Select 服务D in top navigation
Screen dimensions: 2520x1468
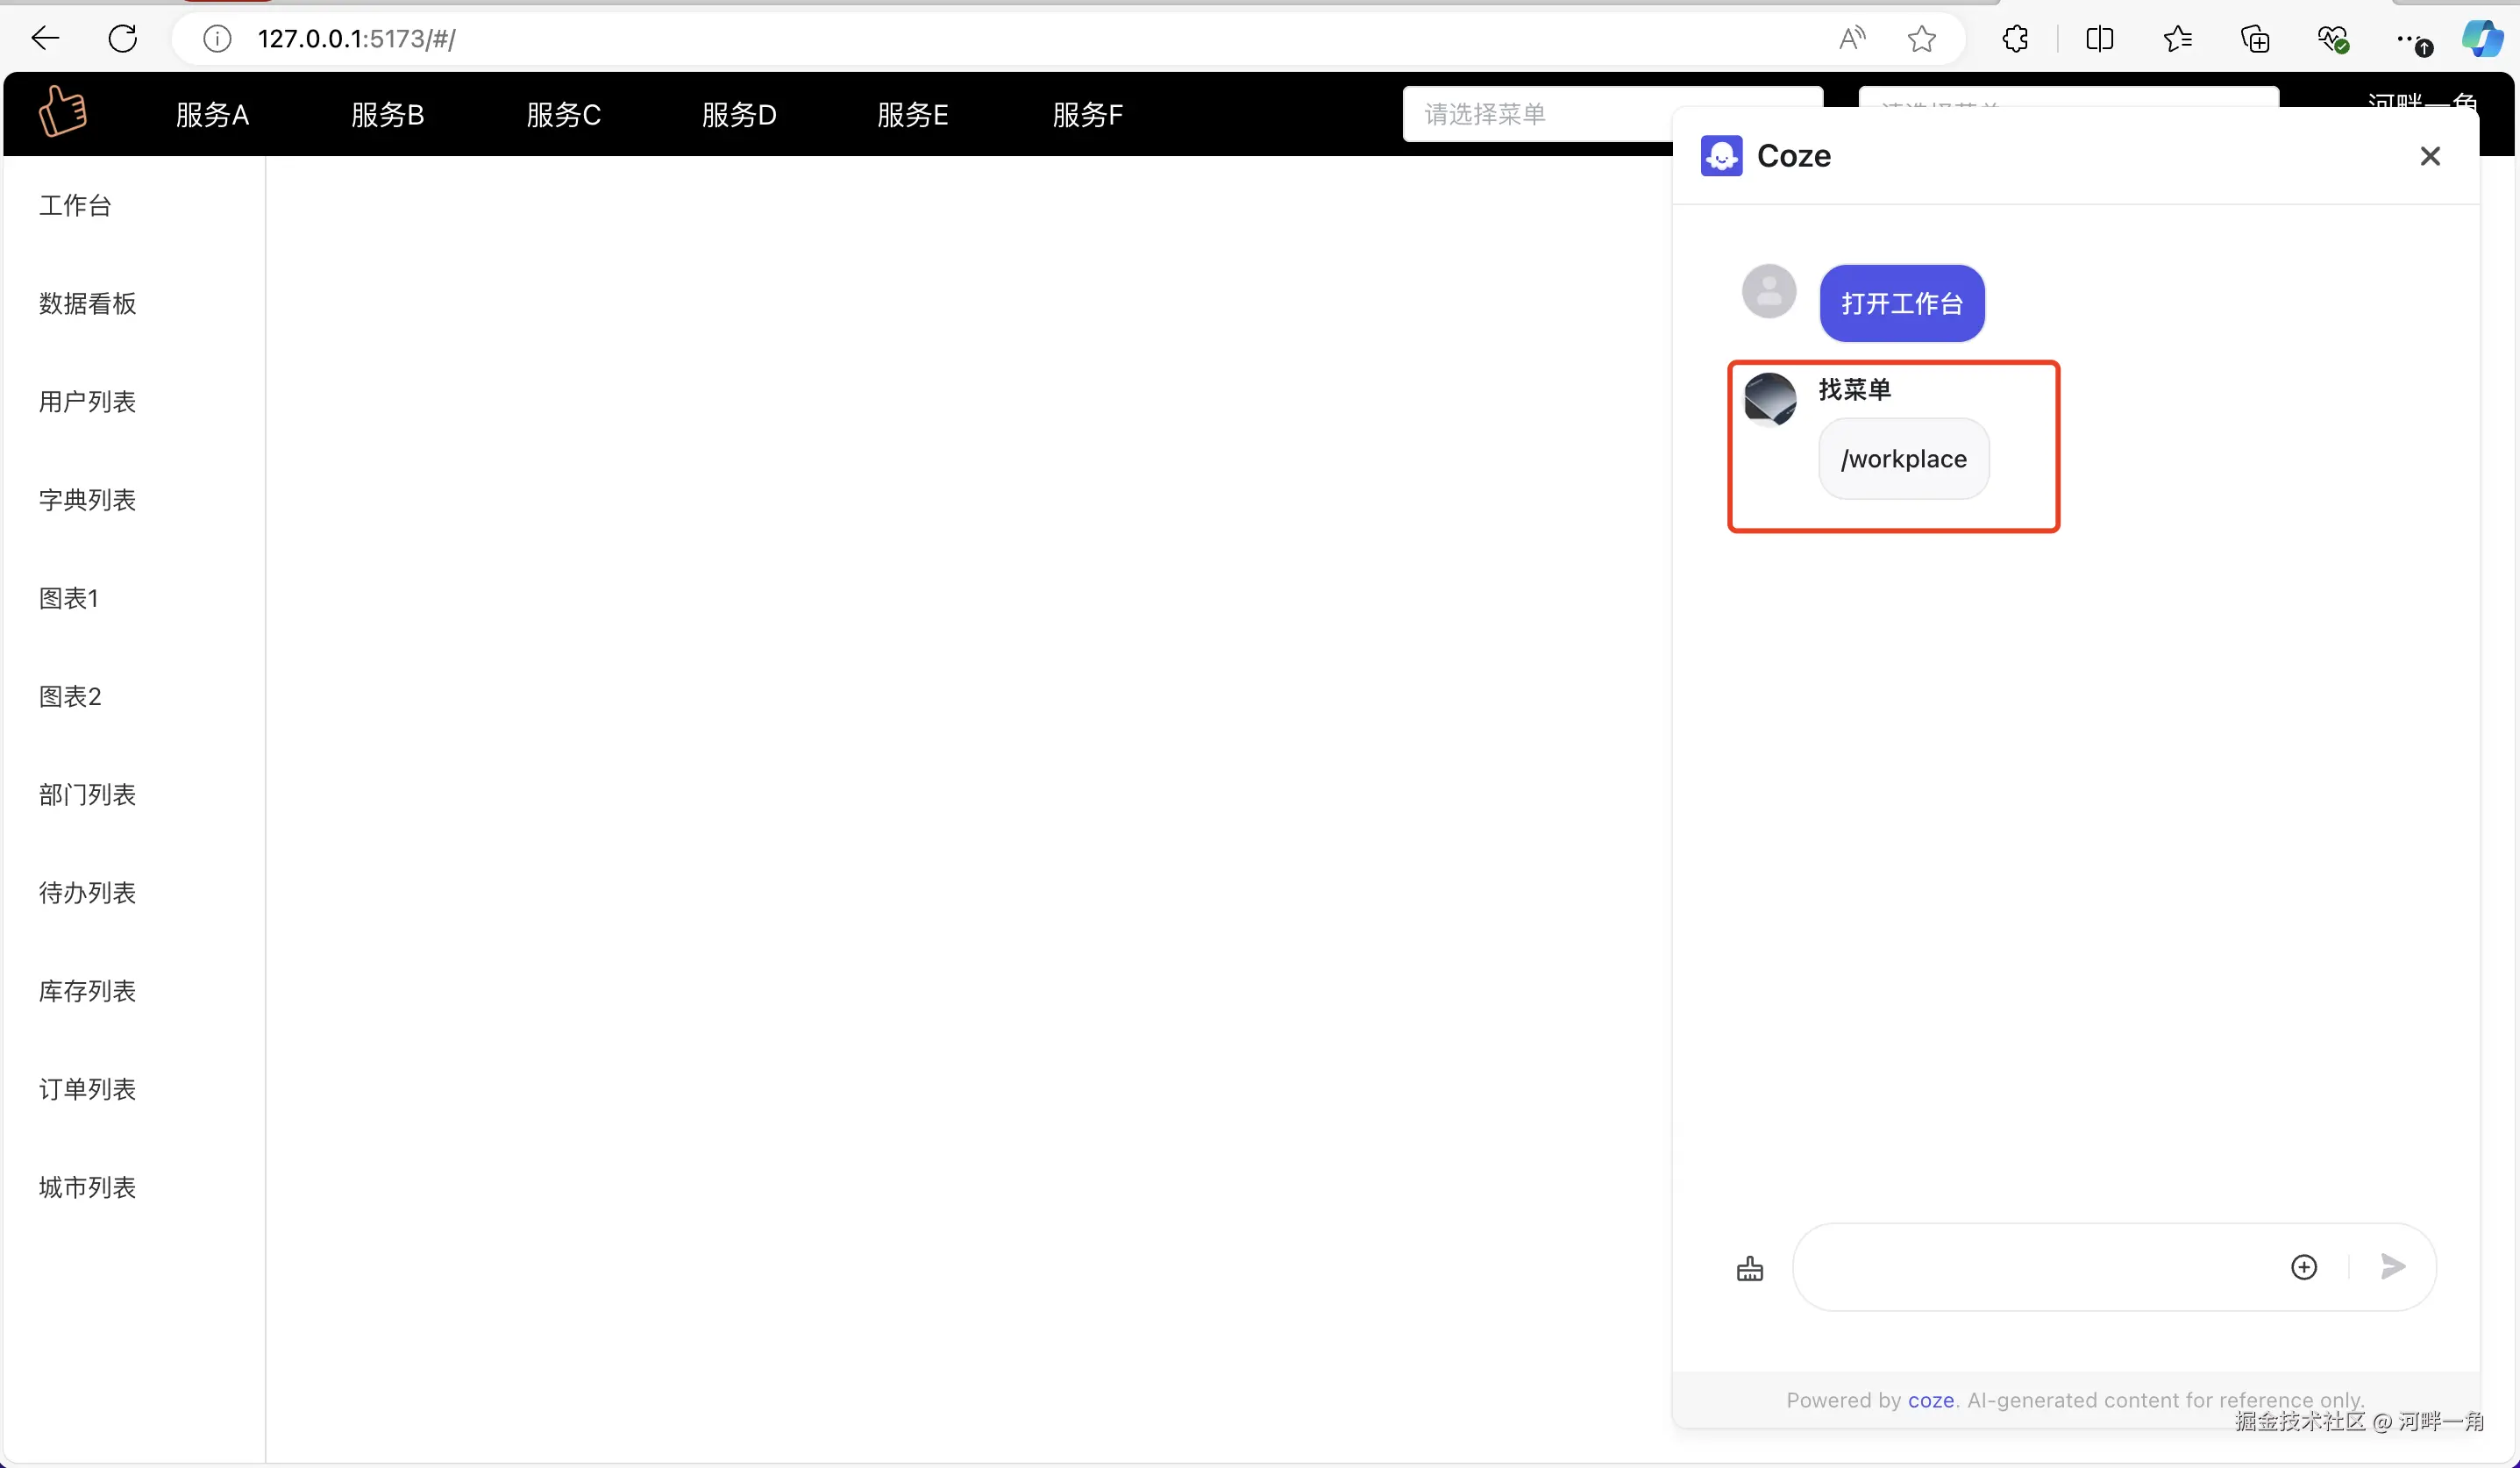coord(738,115)
